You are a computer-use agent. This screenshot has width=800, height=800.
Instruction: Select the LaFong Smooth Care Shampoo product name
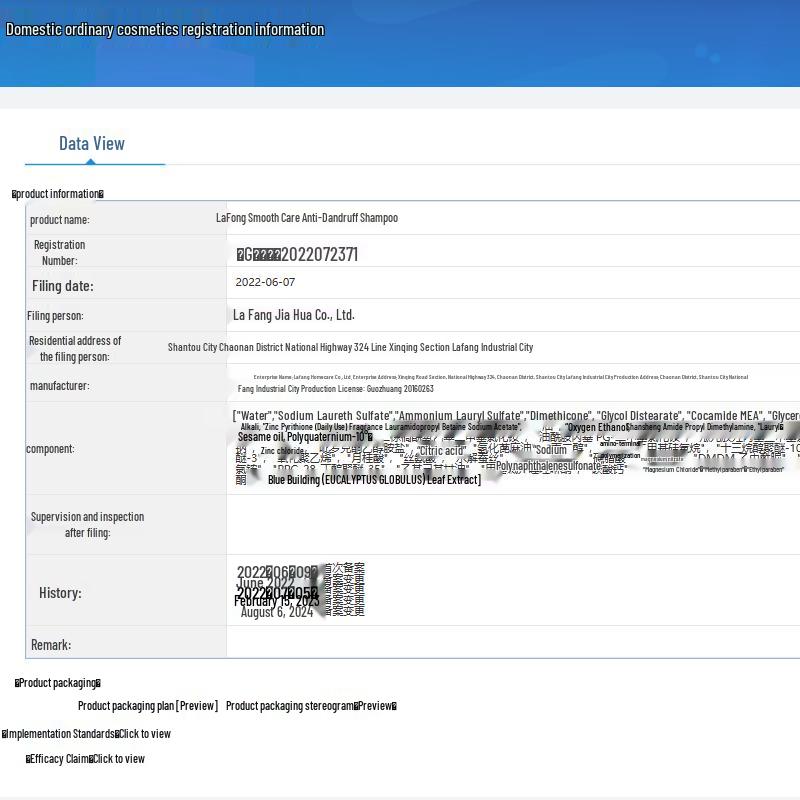coord(307,218)
